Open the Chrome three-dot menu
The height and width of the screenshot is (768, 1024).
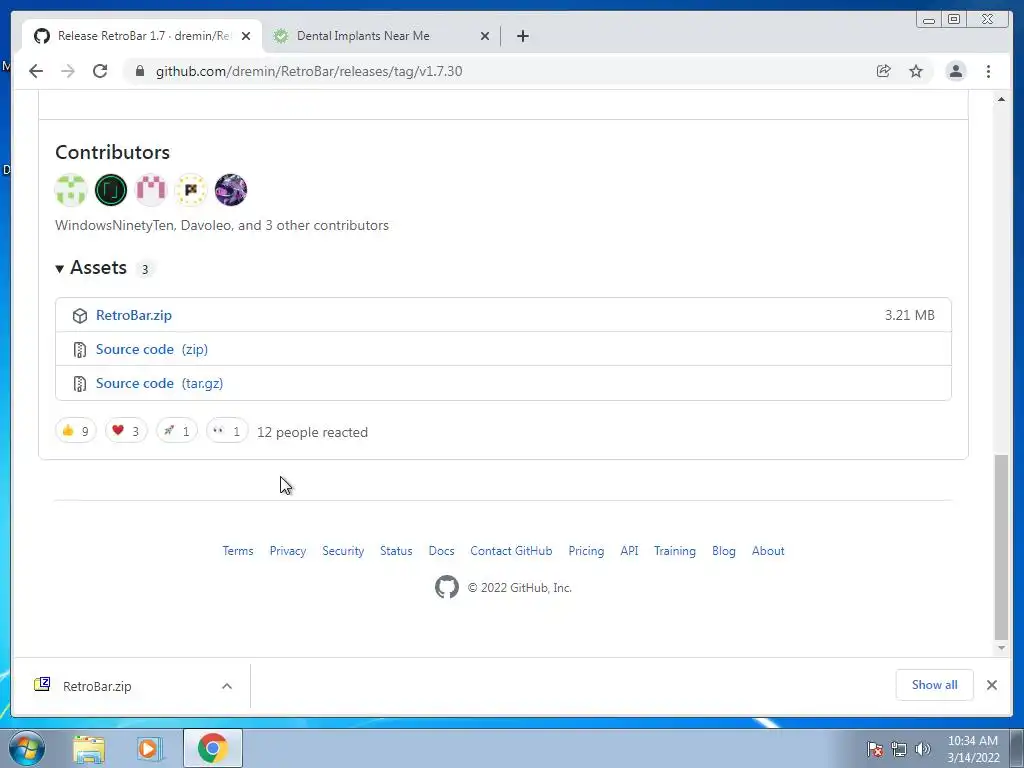tap(988, 71)
